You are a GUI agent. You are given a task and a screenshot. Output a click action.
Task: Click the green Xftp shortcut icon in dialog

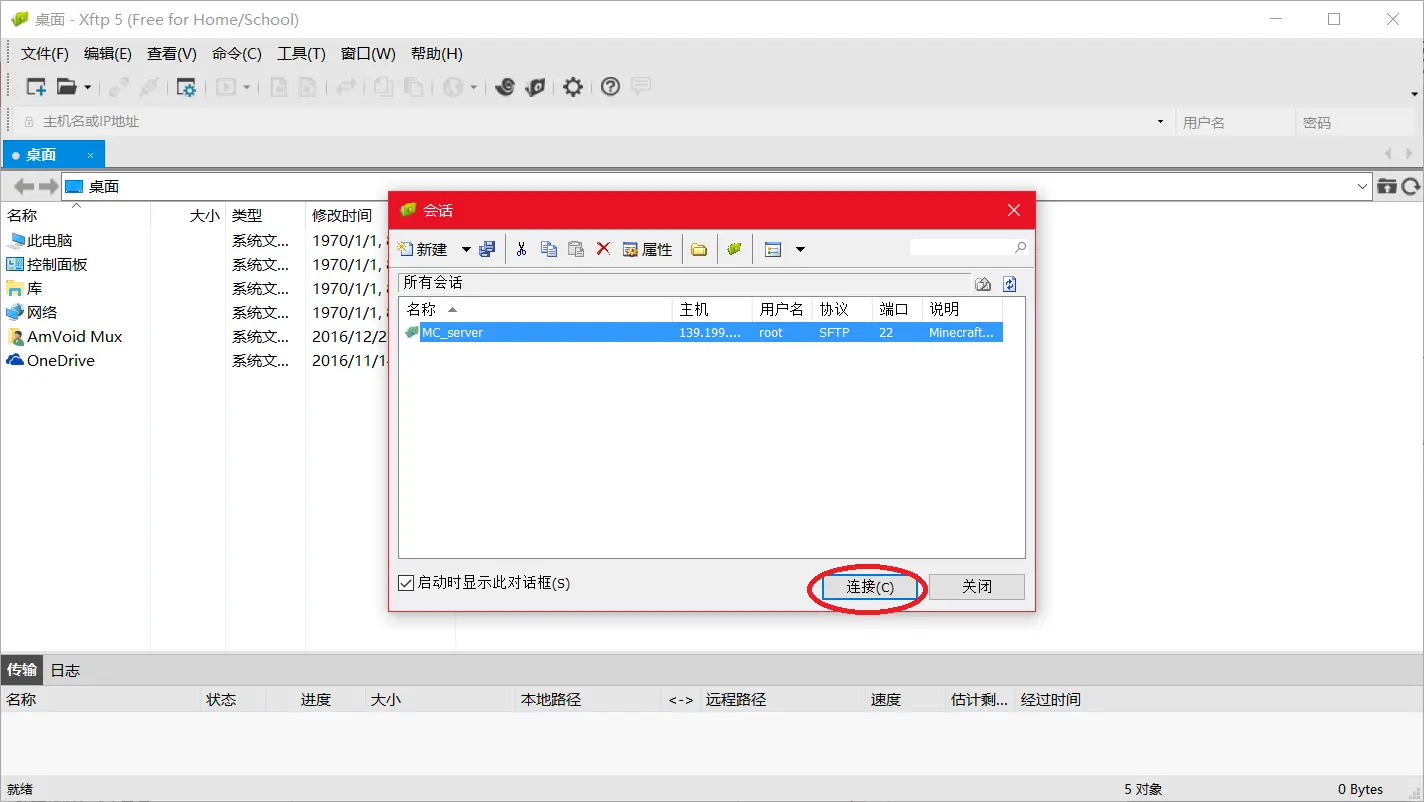(x=735, y=249)
